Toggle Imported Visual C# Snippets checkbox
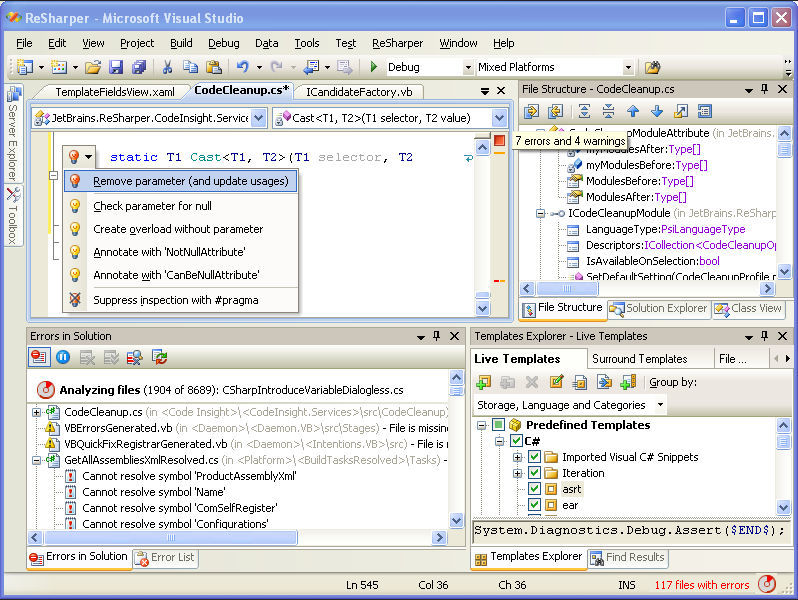The image size is (798, 600). [535, 457]
